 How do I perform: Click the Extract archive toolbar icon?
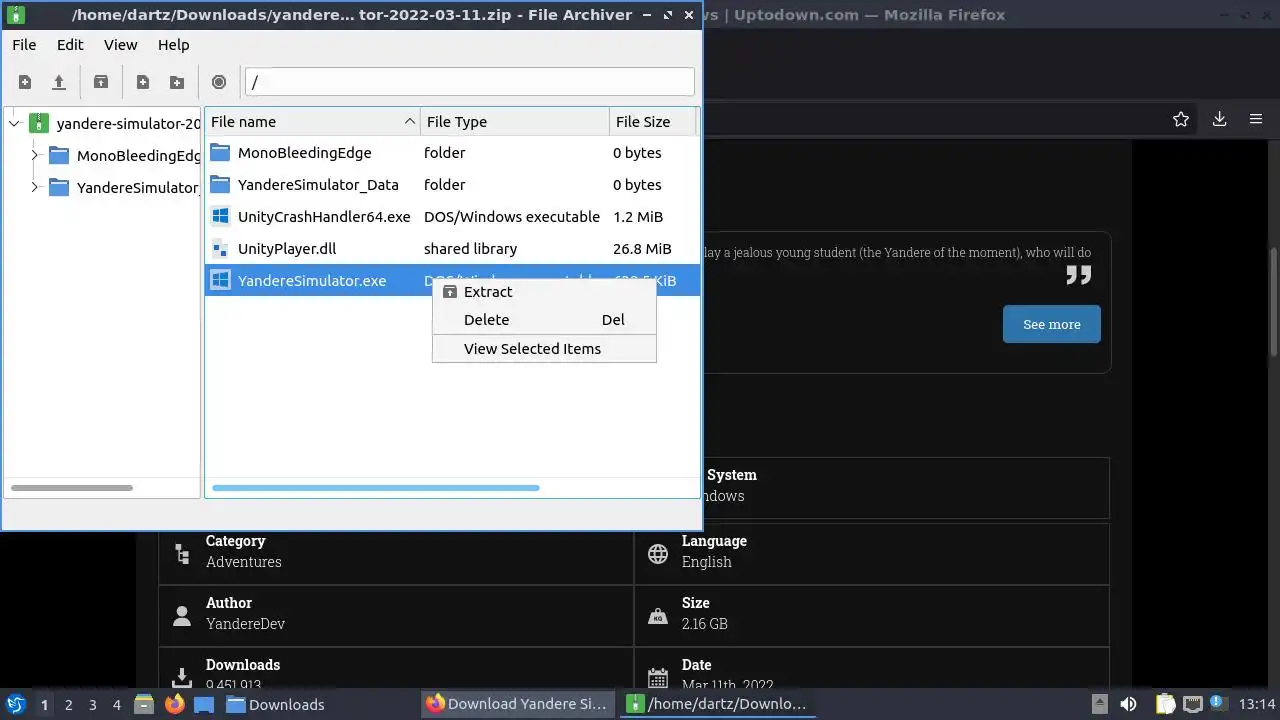101,82
